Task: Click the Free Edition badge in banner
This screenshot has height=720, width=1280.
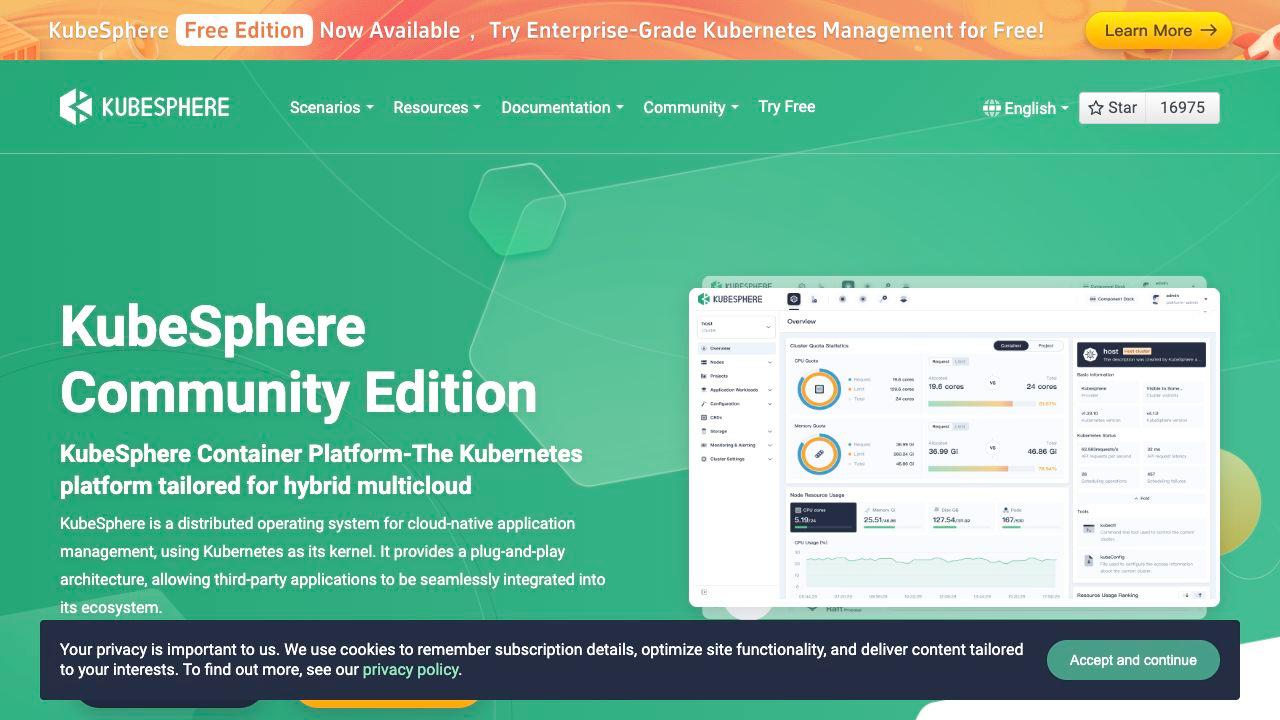Action: pos(244,30)
